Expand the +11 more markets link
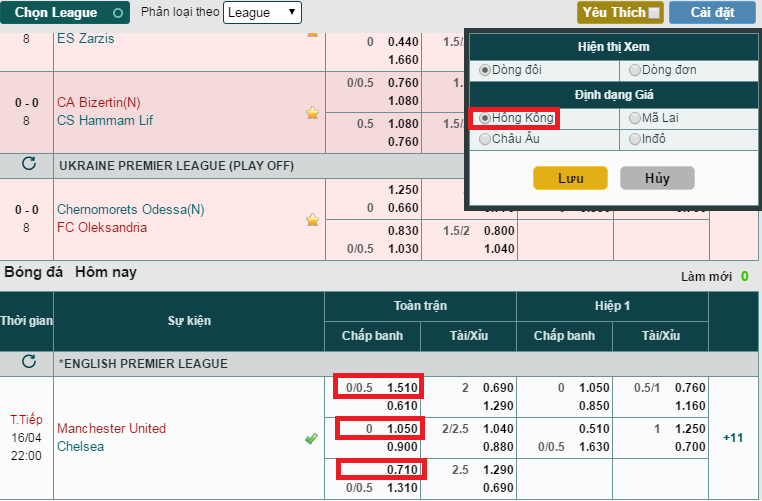Viewport: 762px width, 501px height. [x=733, y=437]
